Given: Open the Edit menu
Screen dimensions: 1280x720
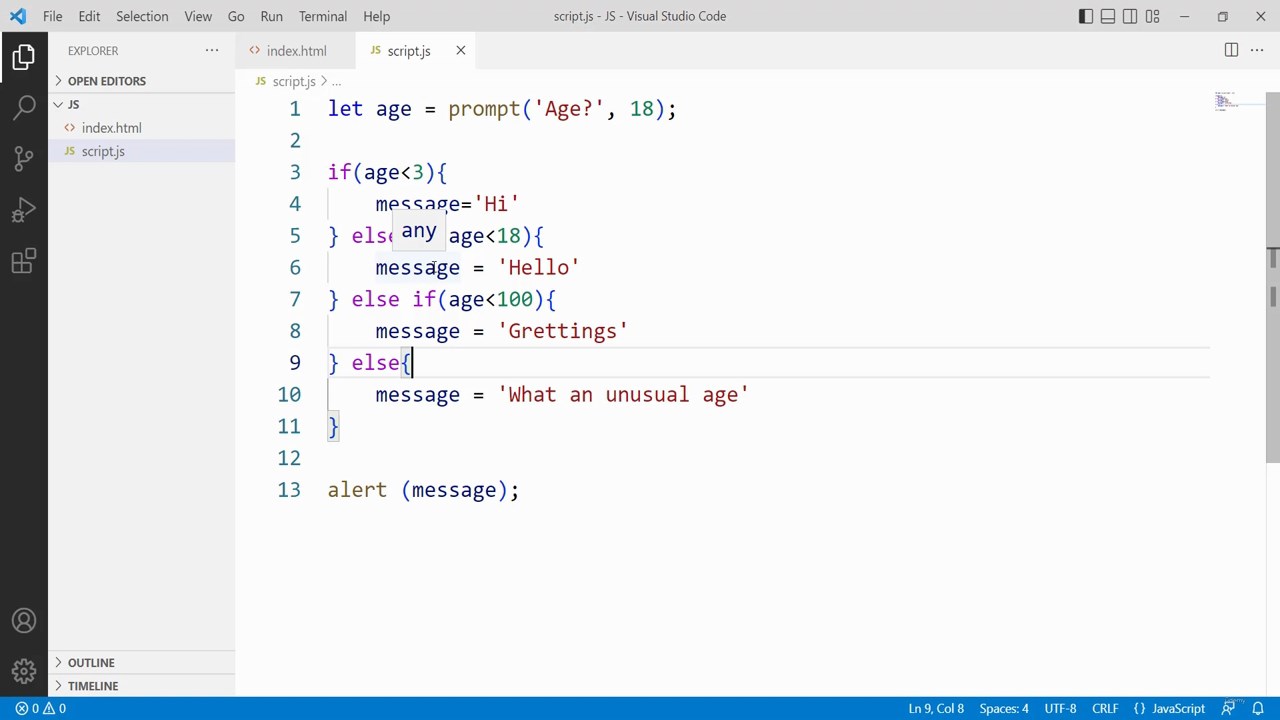Looking at the screenshot, I should [x=89, y=16].
